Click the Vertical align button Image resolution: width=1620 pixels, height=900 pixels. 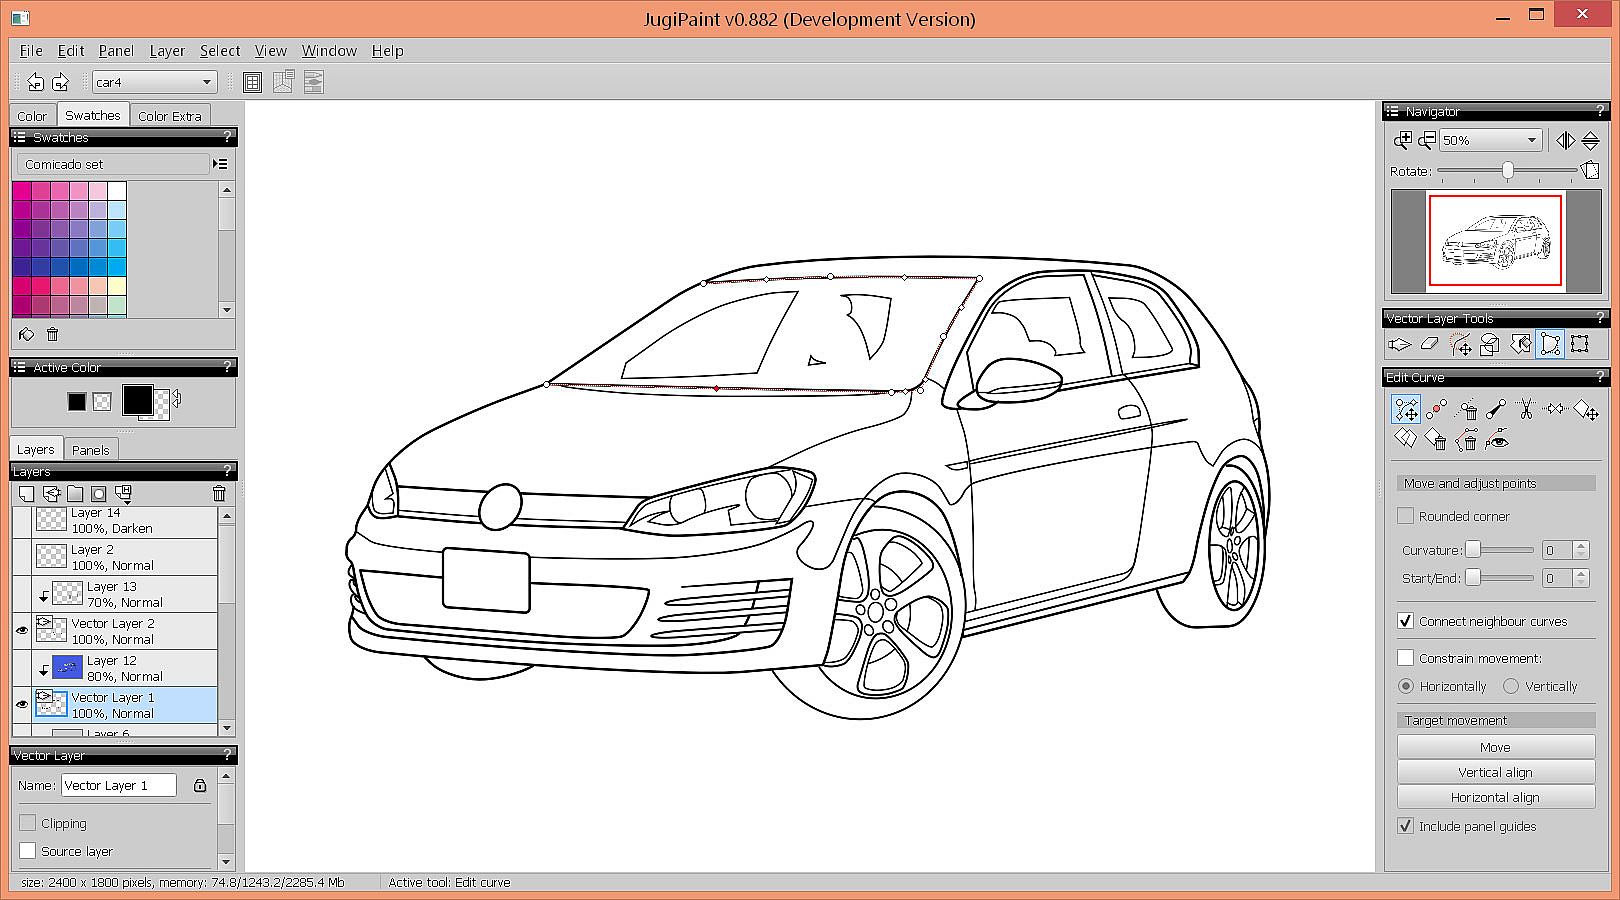point(1495,772)
